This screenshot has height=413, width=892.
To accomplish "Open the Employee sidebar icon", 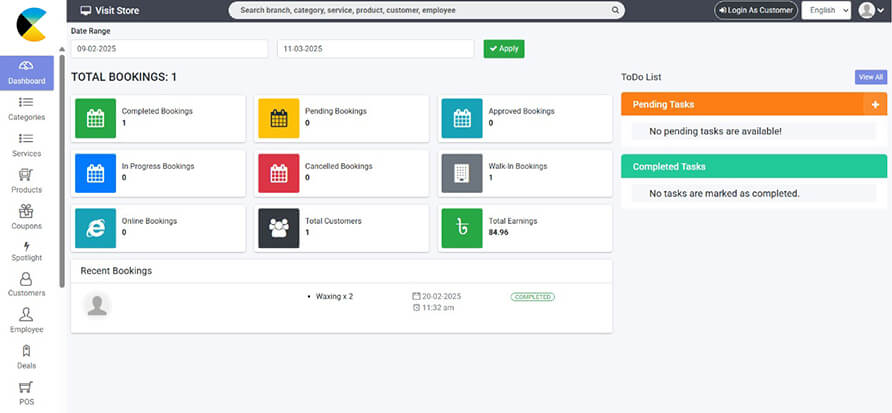I will (x=26, y=315).
